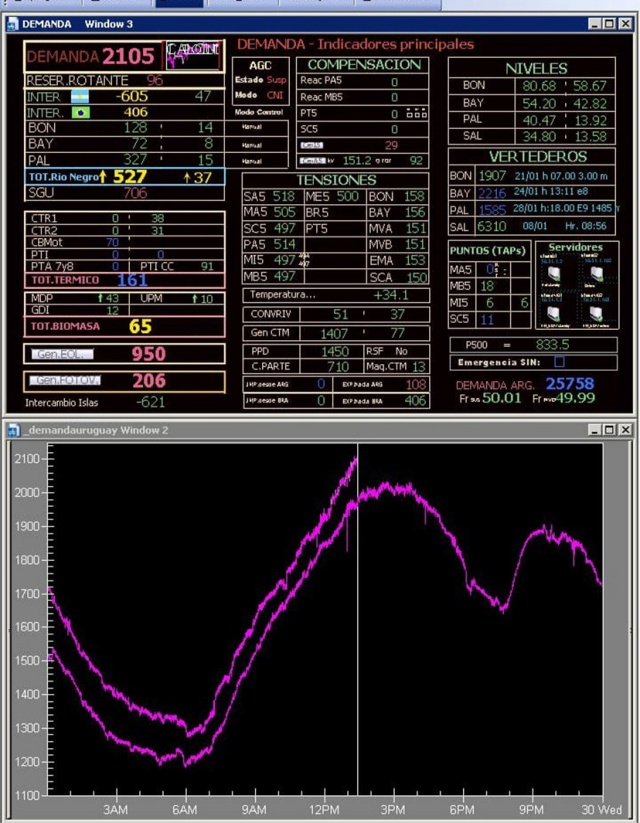640x823 pixels.
Task: Click the _demandauruguay Window 2 title icon
Action: (x=14, y=430)
